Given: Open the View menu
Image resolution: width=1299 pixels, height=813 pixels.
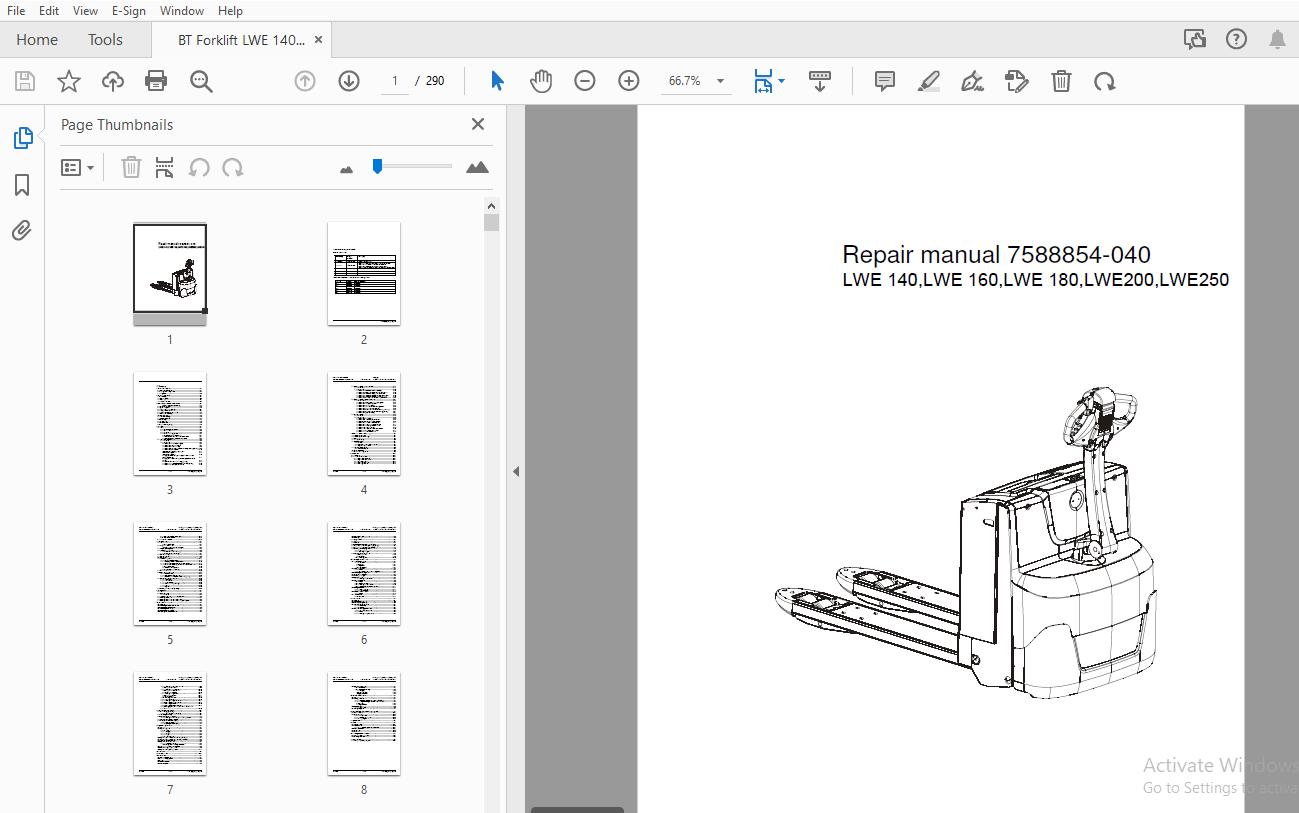Looking at the screenshot, I should click(x=85, y=11).
